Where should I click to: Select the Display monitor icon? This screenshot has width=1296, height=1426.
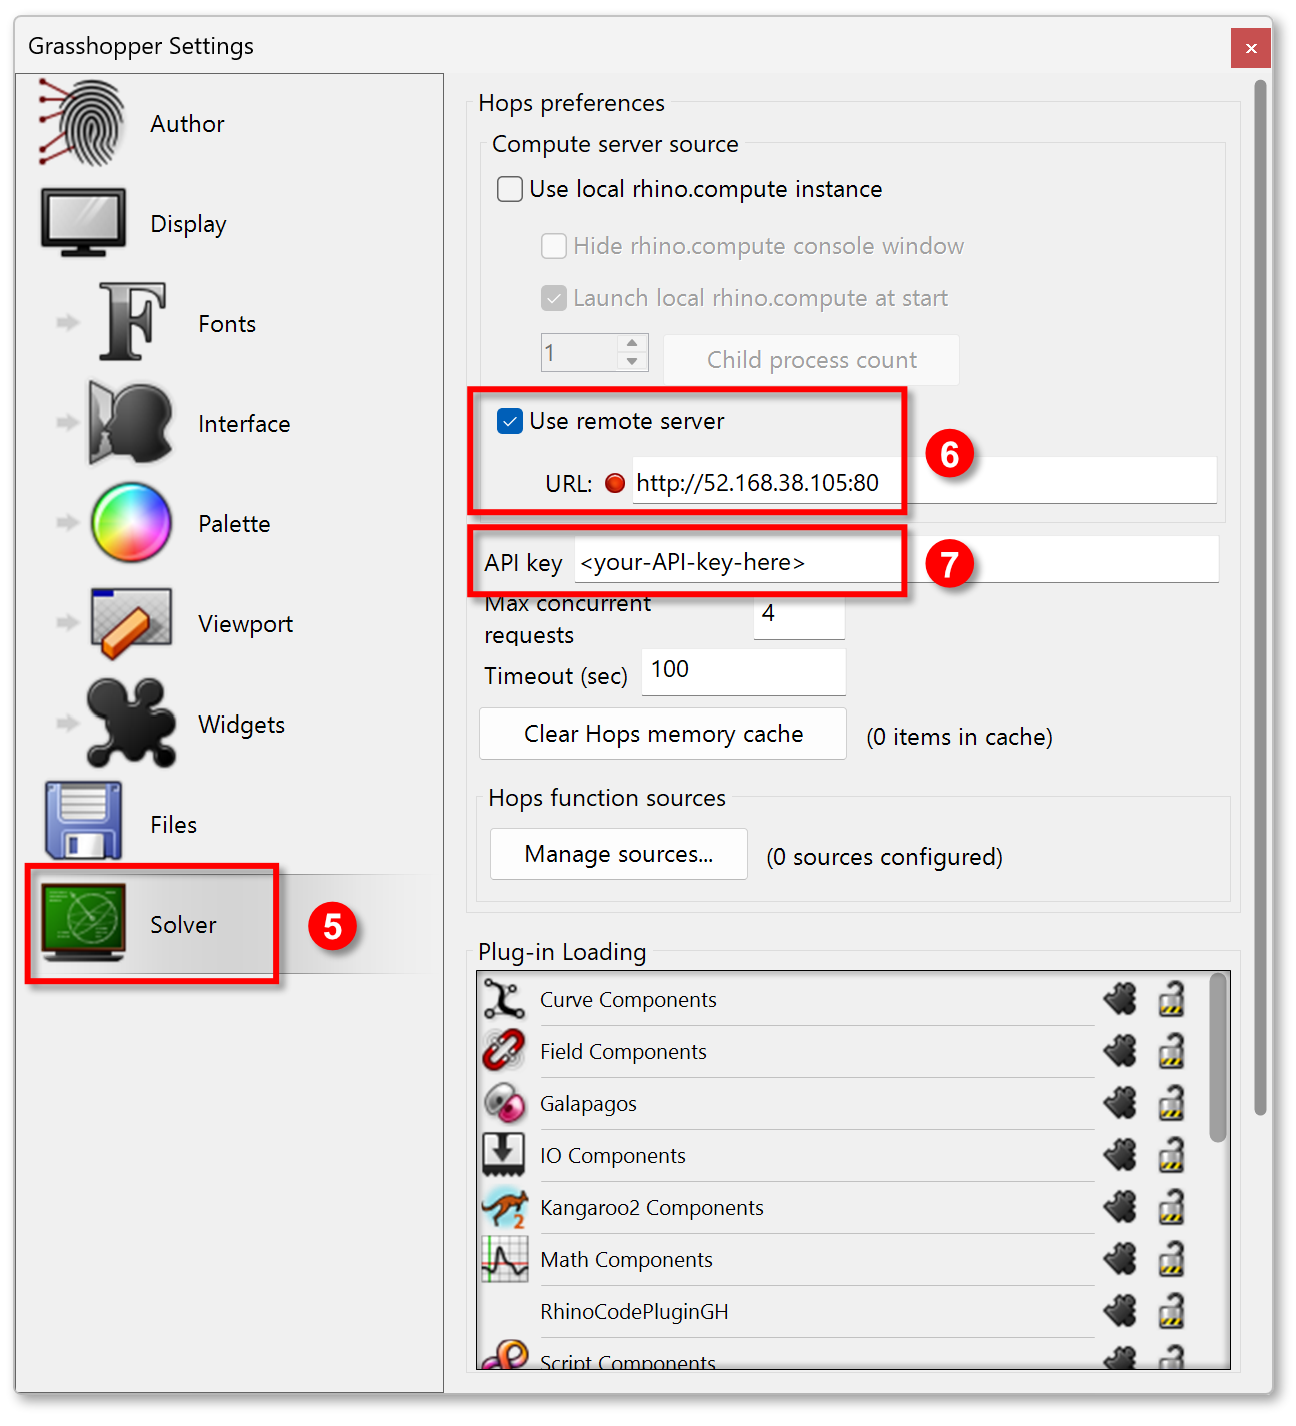pos(84,222)
